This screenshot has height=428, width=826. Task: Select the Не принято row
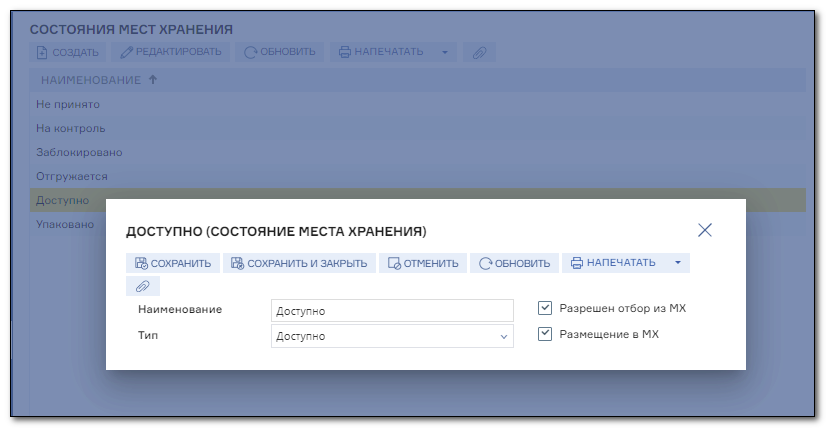[x=417, y=104]
